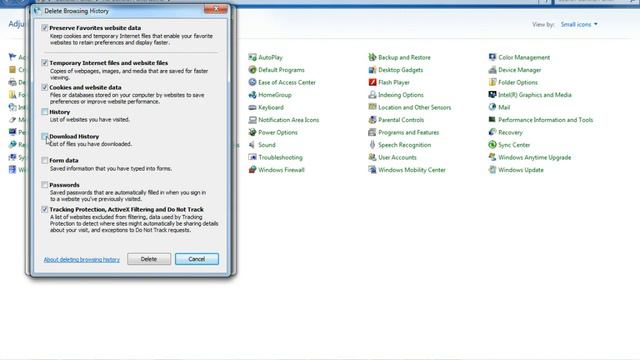Tick the Download History checkbox
The height and width of the screenshot is (360, 640).
coord(44,136)
